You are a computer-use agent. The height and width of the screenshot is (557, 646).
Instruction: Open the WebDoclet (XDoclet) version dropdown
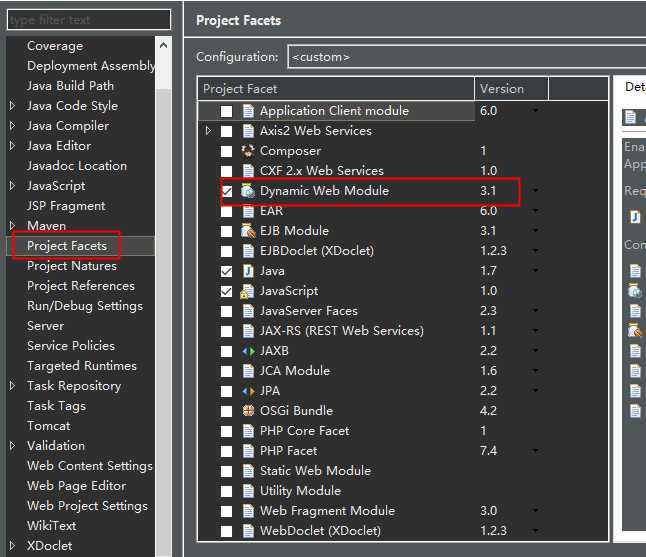pos(535,531)
